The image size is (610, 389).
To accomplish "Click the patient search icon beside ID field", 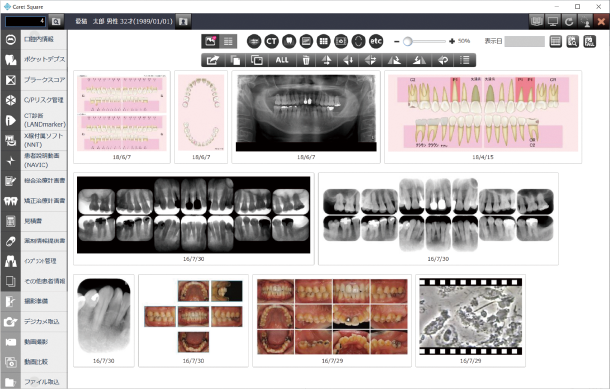I will pos(56,21).
